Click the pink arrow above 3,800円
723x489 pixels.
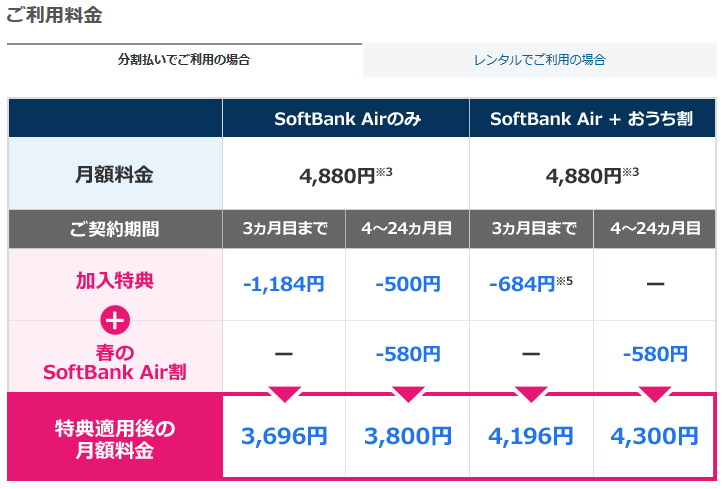click(x=408, y=395)
